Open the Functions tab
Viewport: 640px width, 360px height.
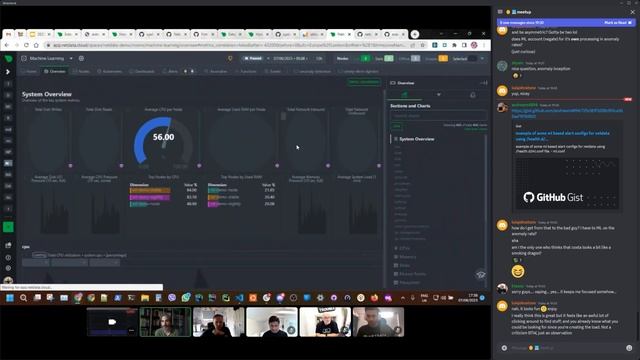point(245,71)
